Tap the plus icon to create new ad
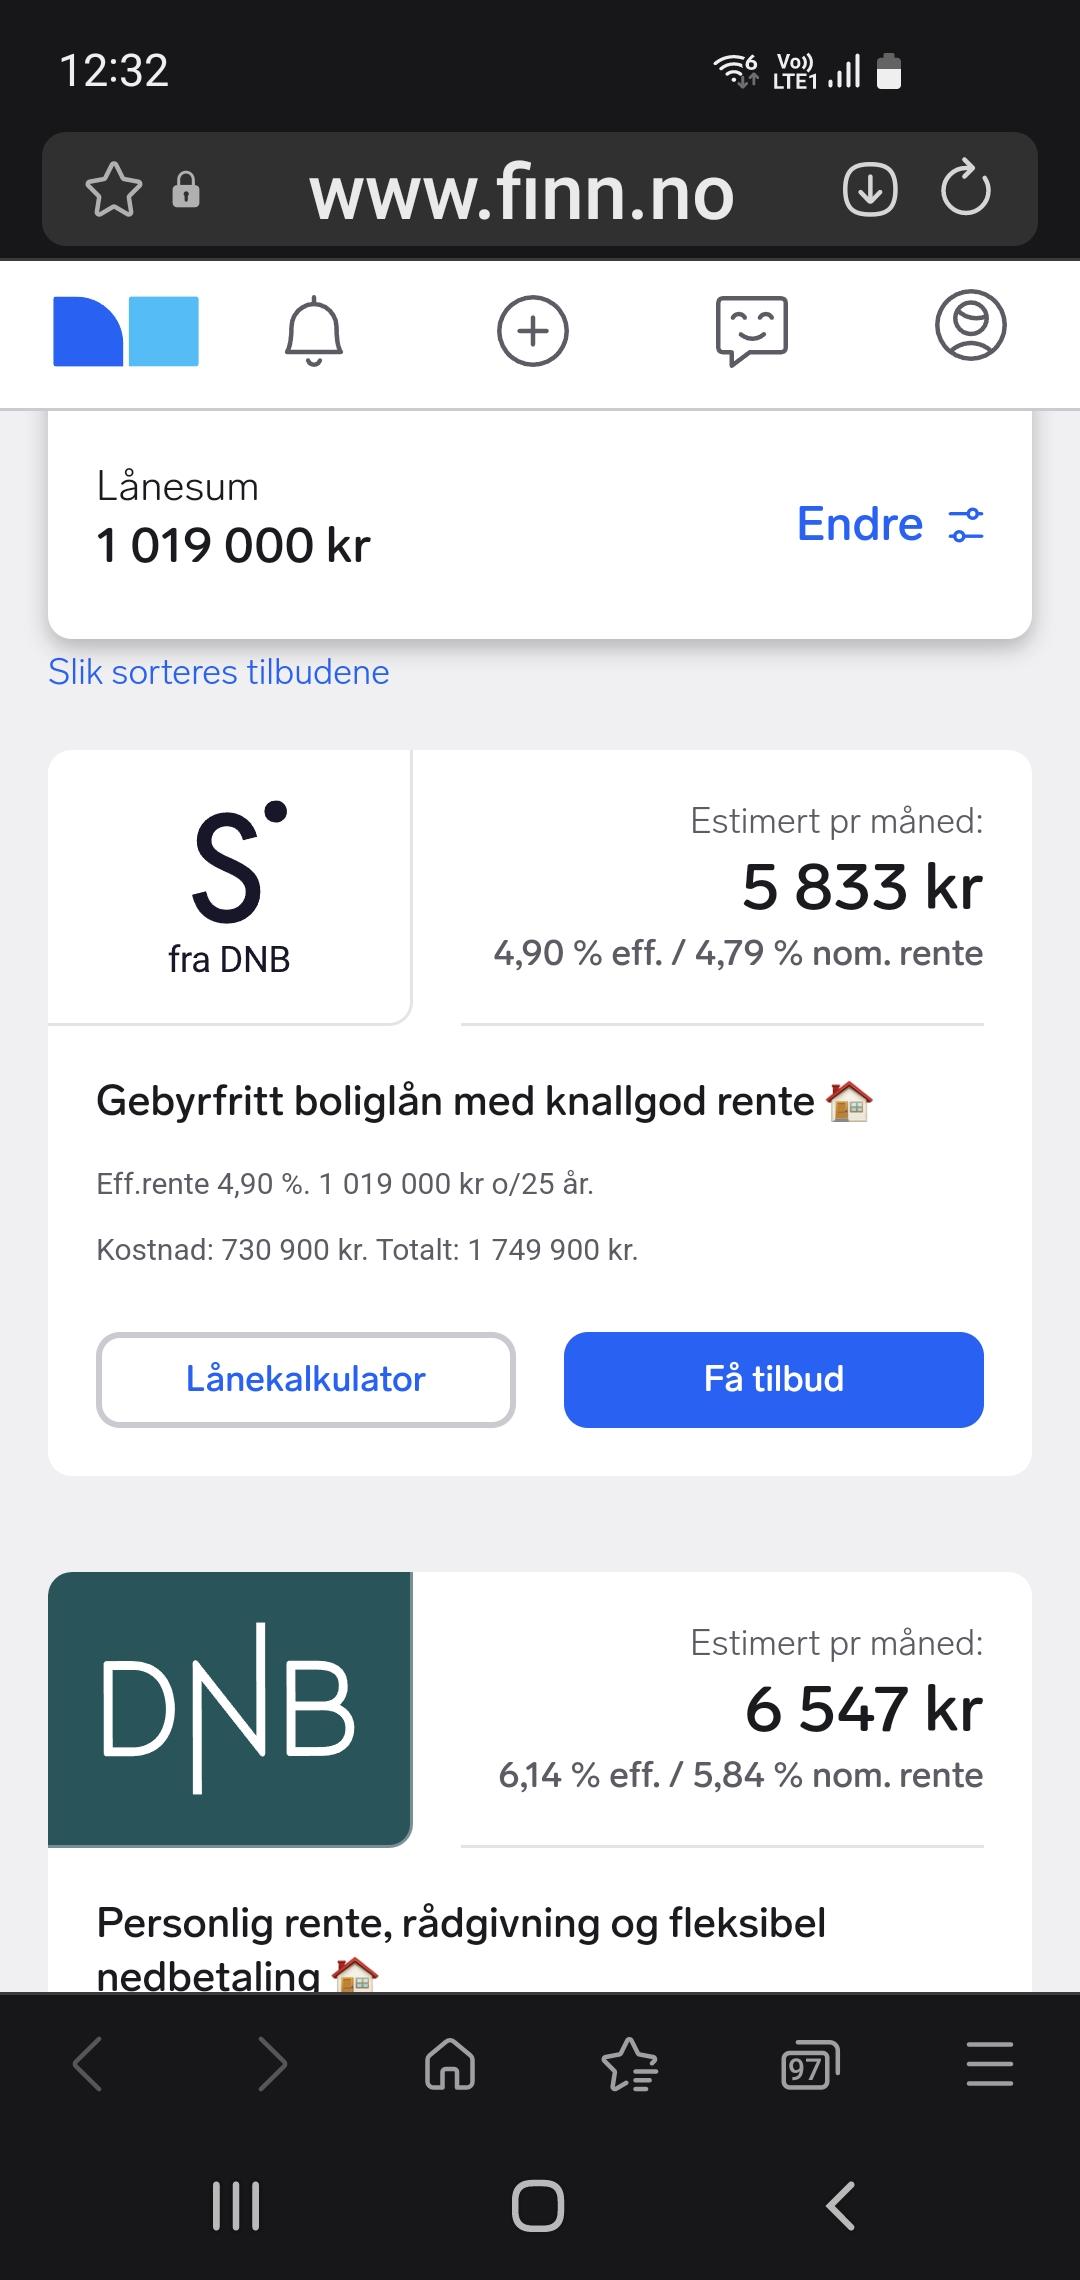1080x2280 pixels. pos(532,331)
